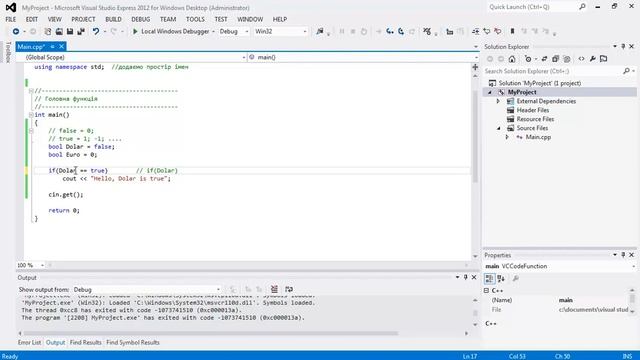Click the Step Over debug icon

pyautogui.click(x=401, y=31)
